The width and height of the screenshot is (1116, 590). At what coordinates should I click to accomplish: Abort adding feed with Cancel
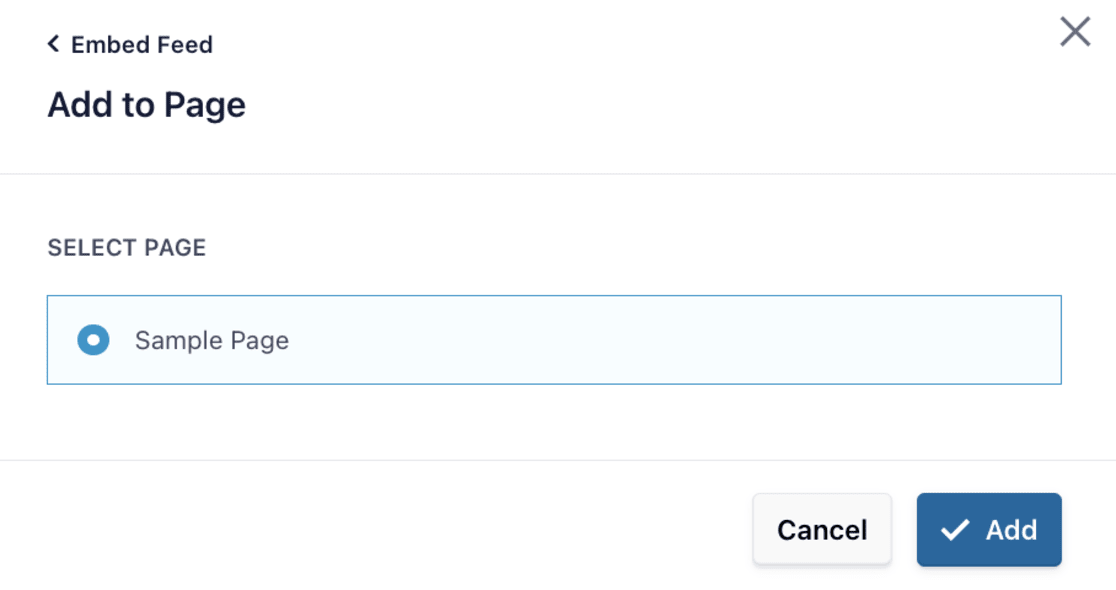821,530
